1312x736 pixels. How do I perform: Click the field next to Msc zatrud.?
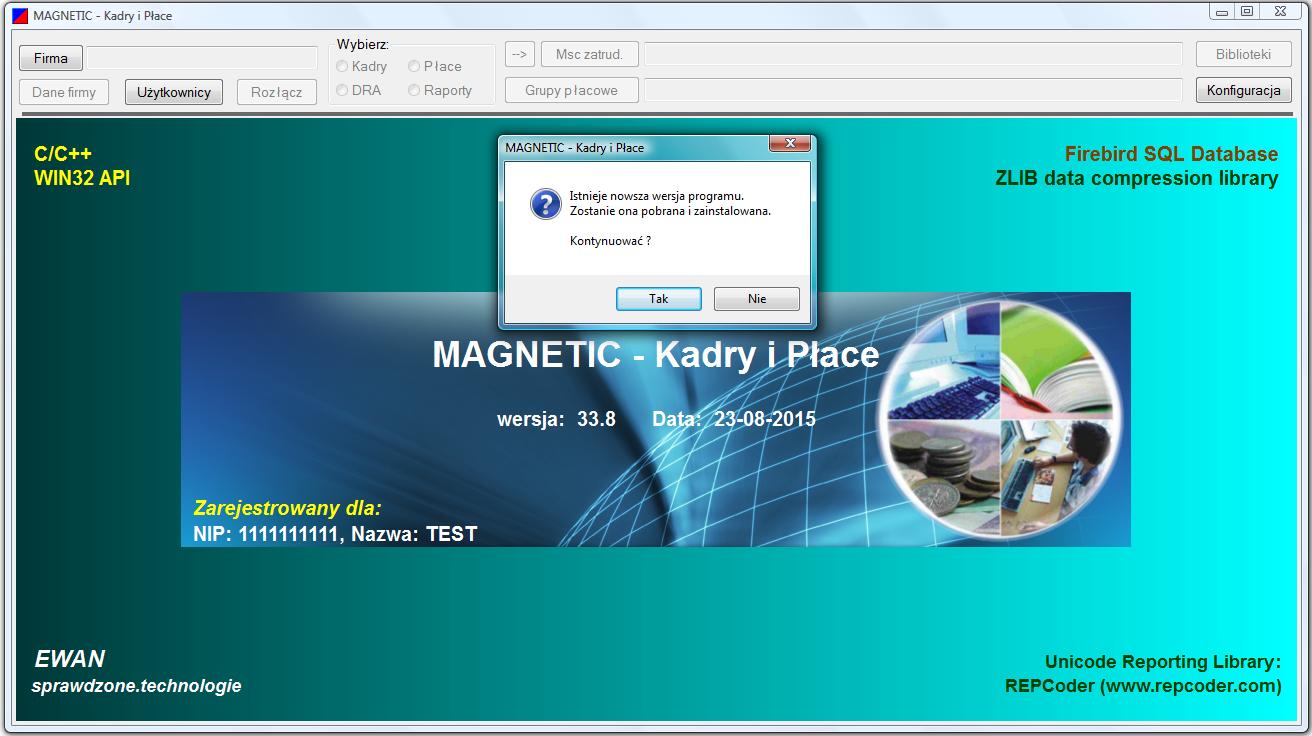pyautogui.click(x=913, y=54)
